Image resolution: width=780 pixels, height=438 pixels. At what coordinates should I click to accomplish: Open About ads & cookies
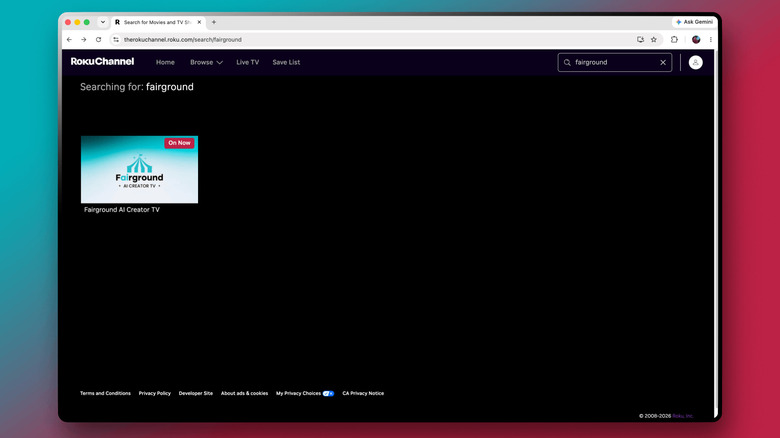click(x=244, y=393)
